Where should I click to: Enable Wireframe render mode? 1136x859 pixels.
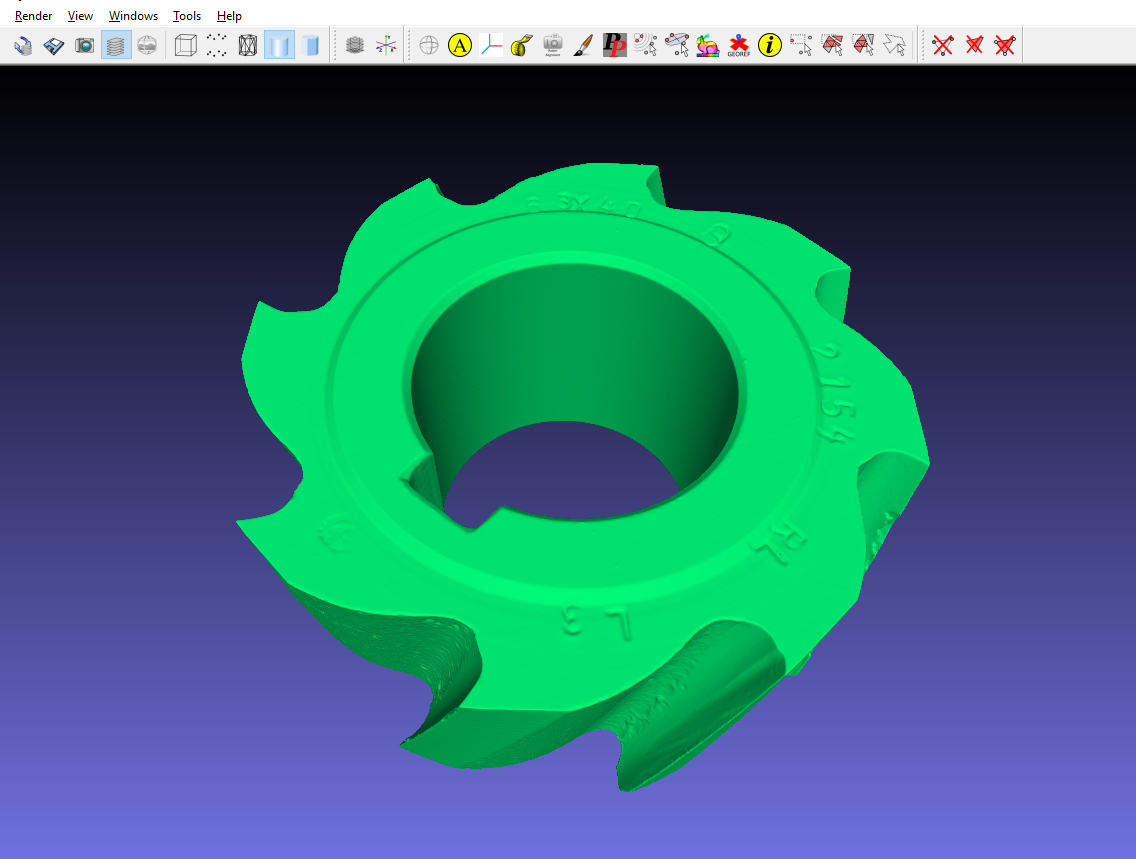tap(248, 45)
